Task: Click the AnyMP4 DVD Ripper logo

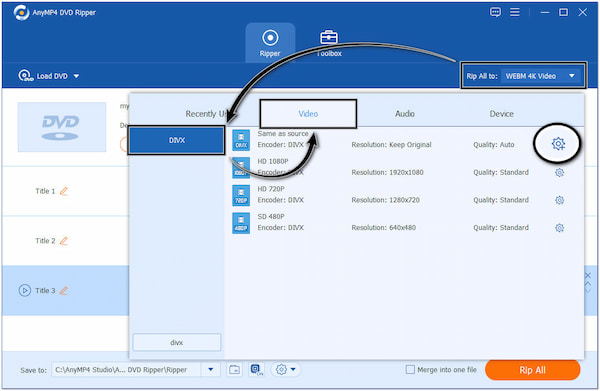Action: click(x=21, y=12)
